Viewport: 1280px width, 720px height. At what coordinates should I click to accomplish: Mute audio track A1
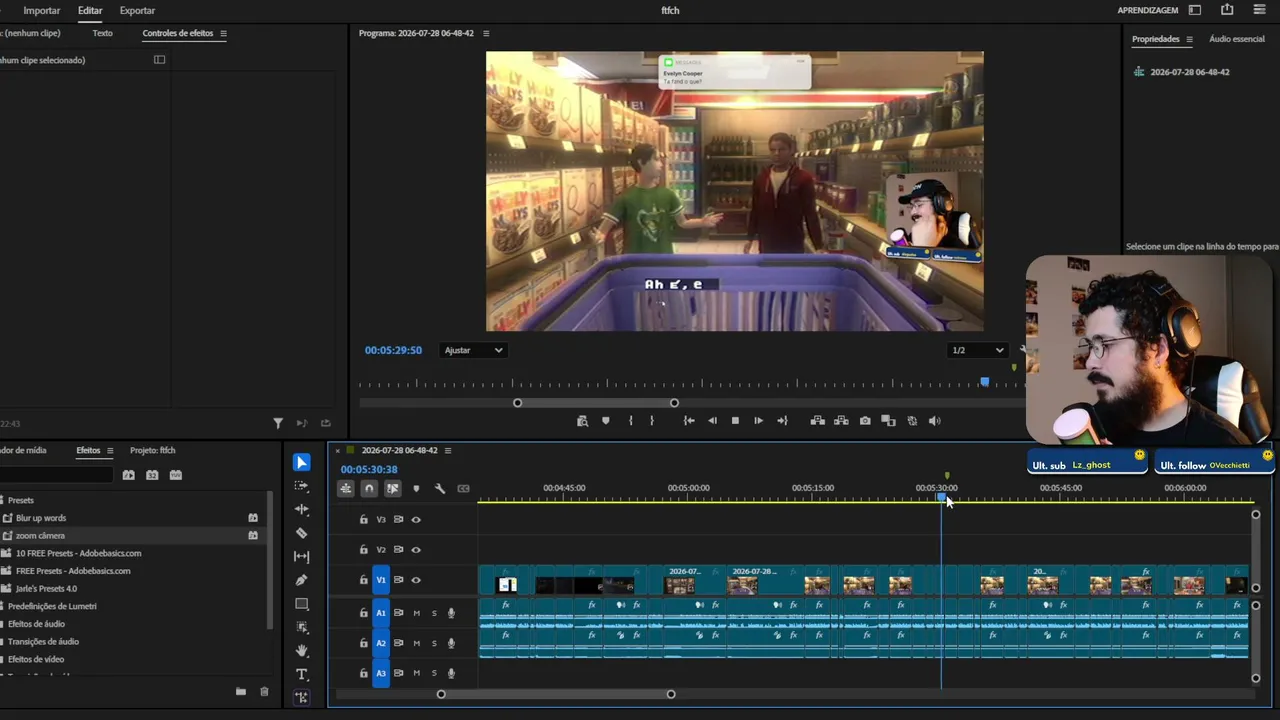(417, 613)
